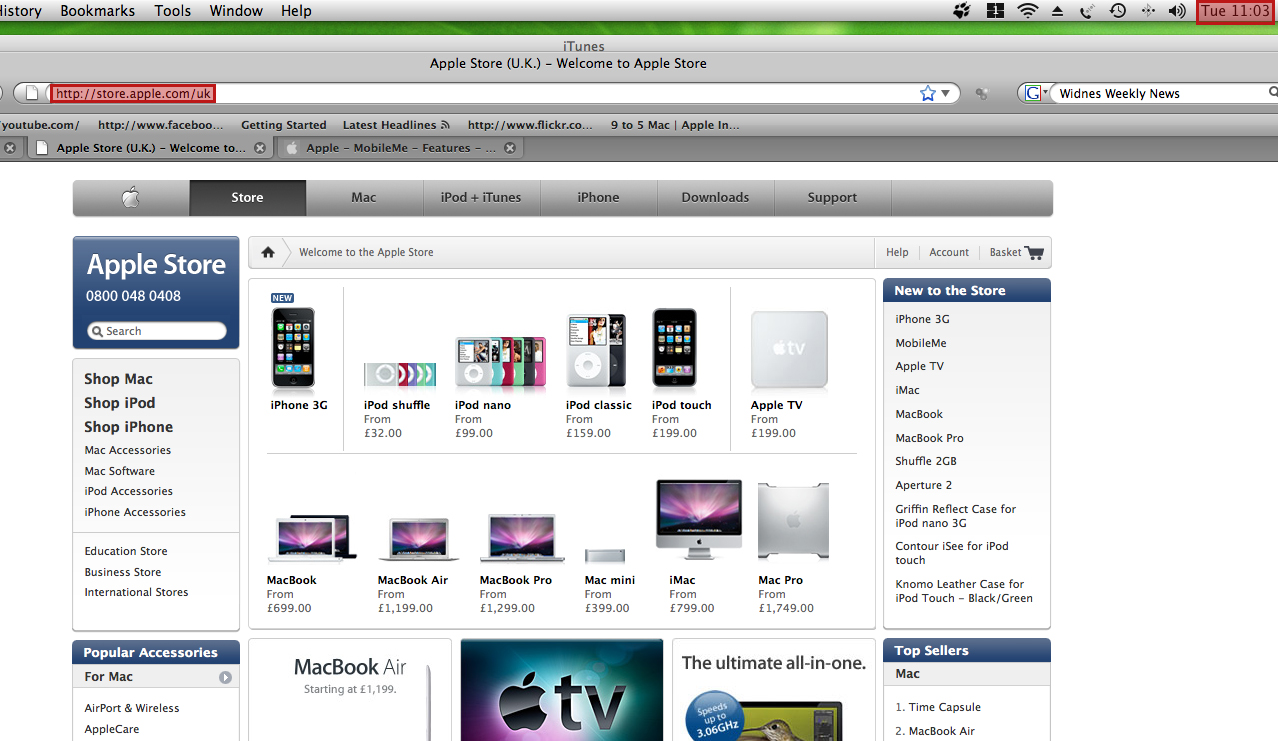Viewport: 1278px width, 741px height.
Task: Click the RSS icon beside Latest Headlines
Action: click(445, 125)
